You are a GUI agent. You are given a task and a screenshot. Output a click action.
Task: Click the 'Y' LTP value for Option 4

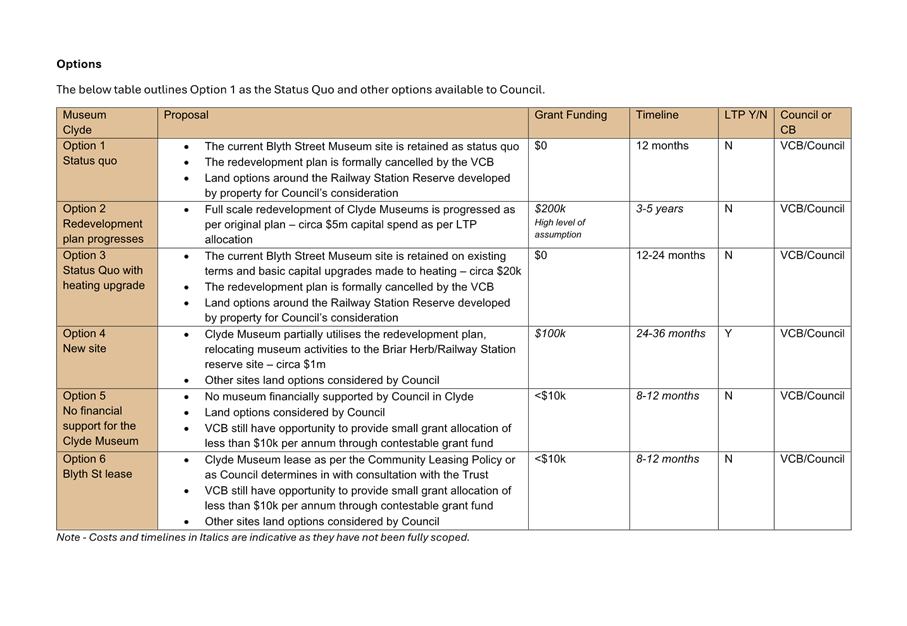pos(728,334)
